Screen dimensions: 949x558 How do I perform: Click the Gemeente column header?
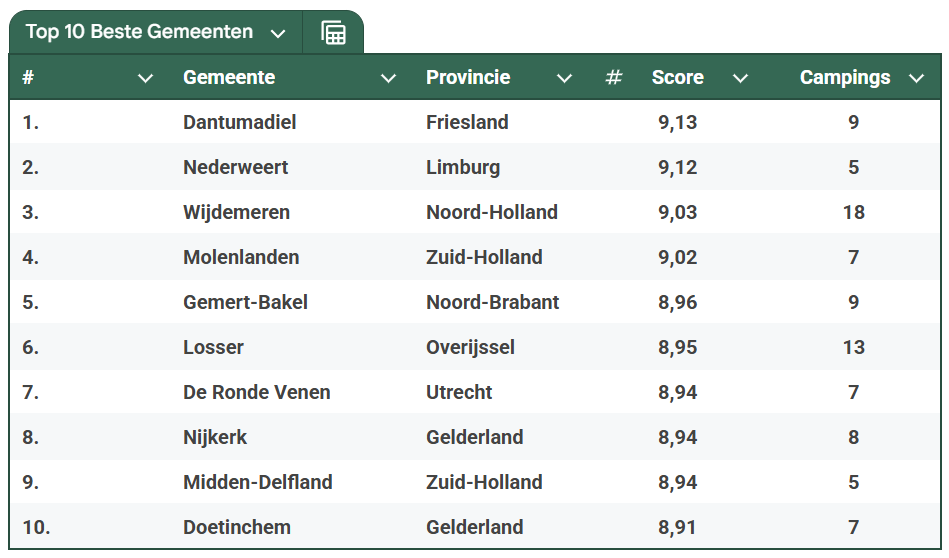click(x=229, y=77)
